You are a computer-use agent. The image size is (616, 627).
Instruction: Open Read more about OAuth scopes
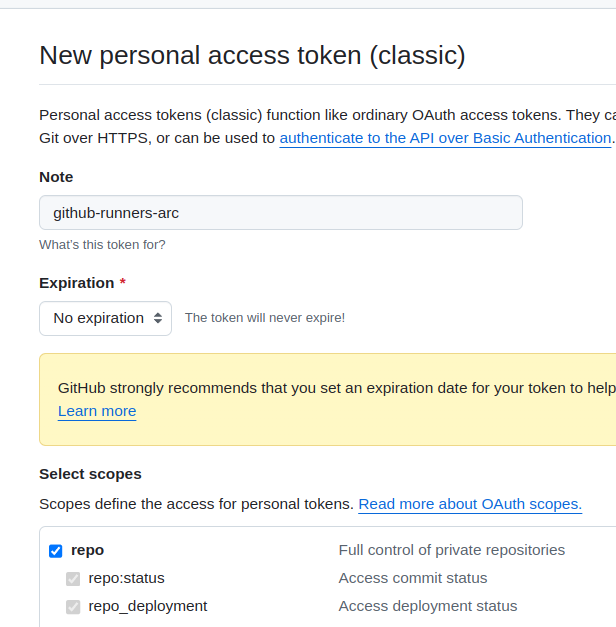(470, 504)
